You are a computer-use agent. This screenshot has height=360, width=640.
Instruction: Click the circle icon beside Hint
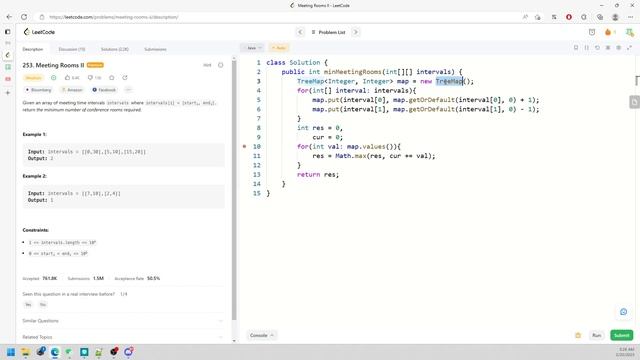220,65
